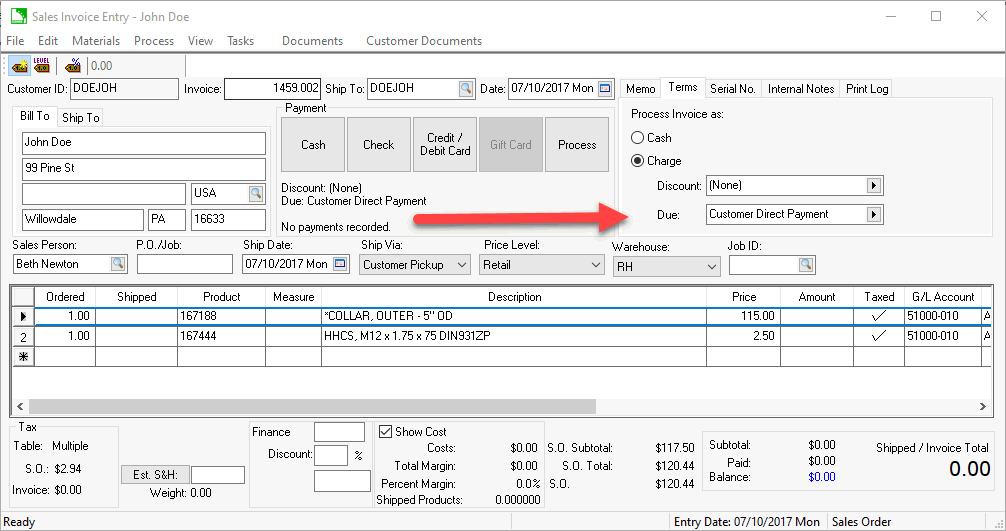Click the P.O./Job input field
The image size is (1006, 531).
pyautogui.click(x=184, y=264)
